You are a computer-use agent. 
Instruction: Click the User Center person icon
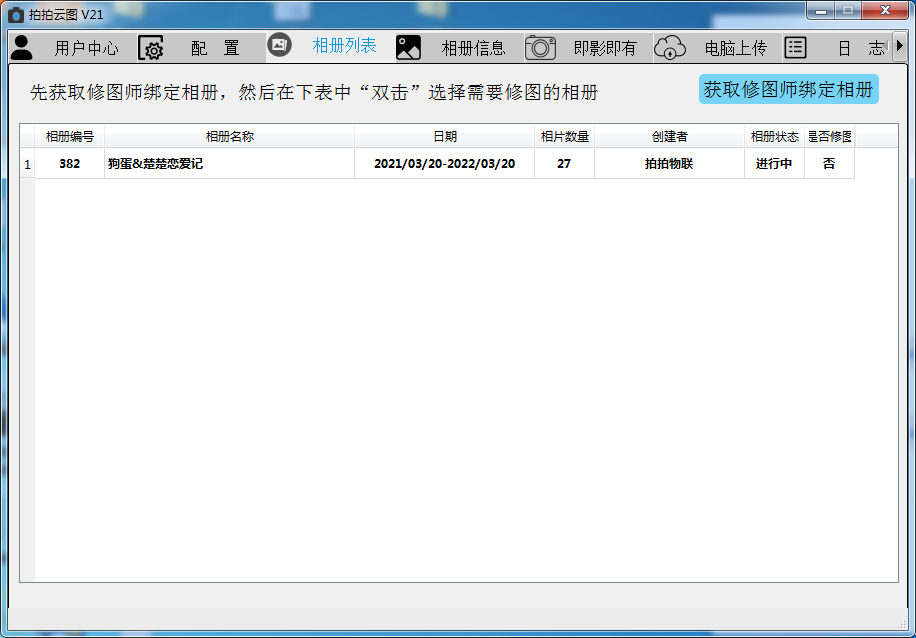click(21, 47)
